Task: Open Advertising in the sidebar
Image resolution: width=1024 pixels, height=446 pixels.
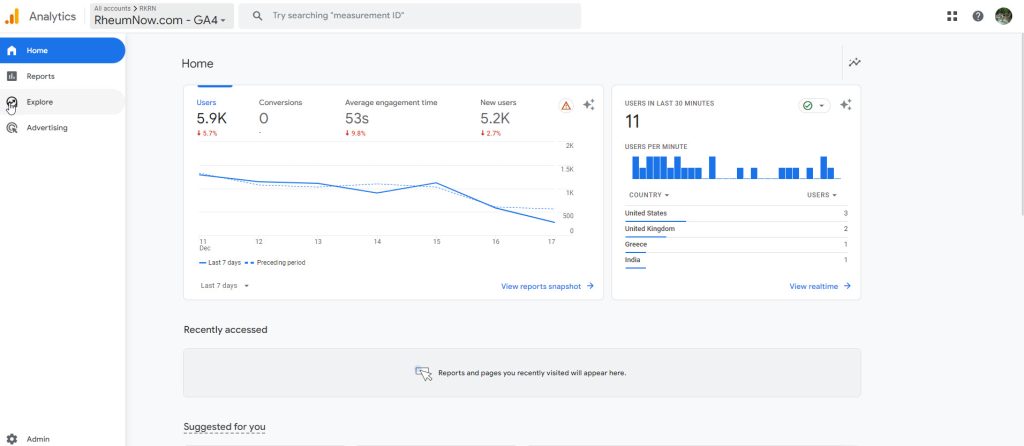Action: click(x=47, y=128)
